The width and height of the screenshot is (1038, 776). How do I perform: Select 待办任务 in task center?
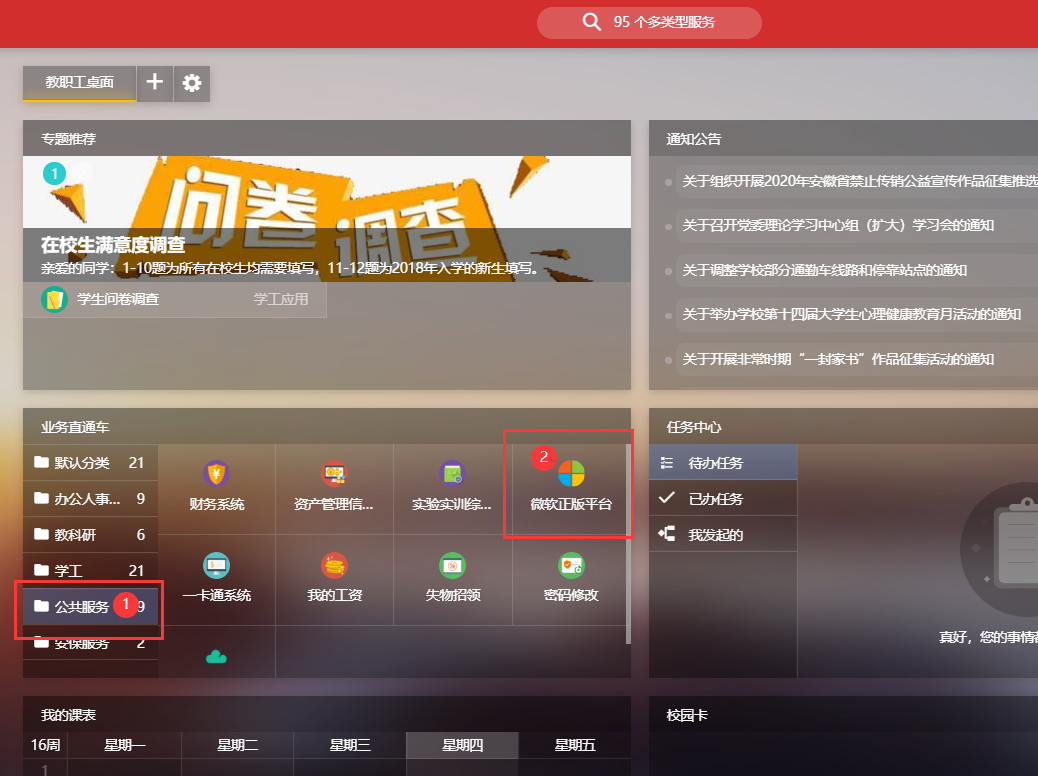coord(715,463)
